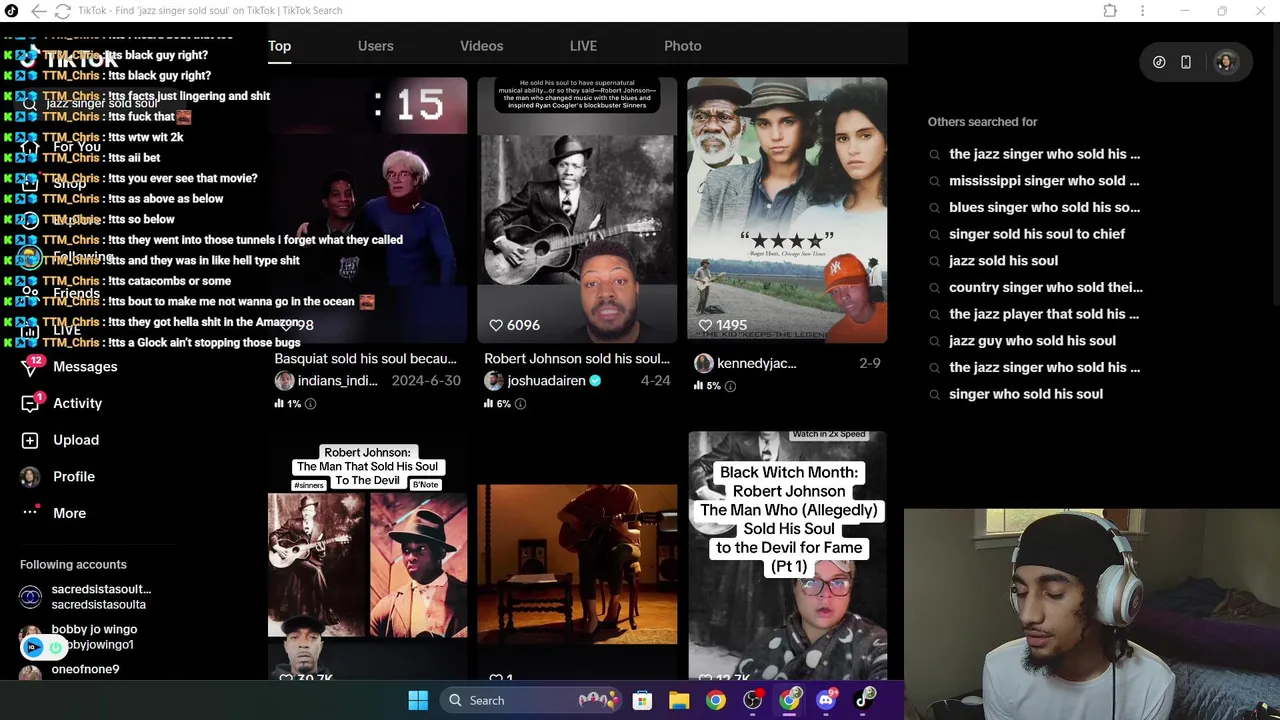Switch to the Users tab
The image size is (1280, 720).
tap(375, 46)
